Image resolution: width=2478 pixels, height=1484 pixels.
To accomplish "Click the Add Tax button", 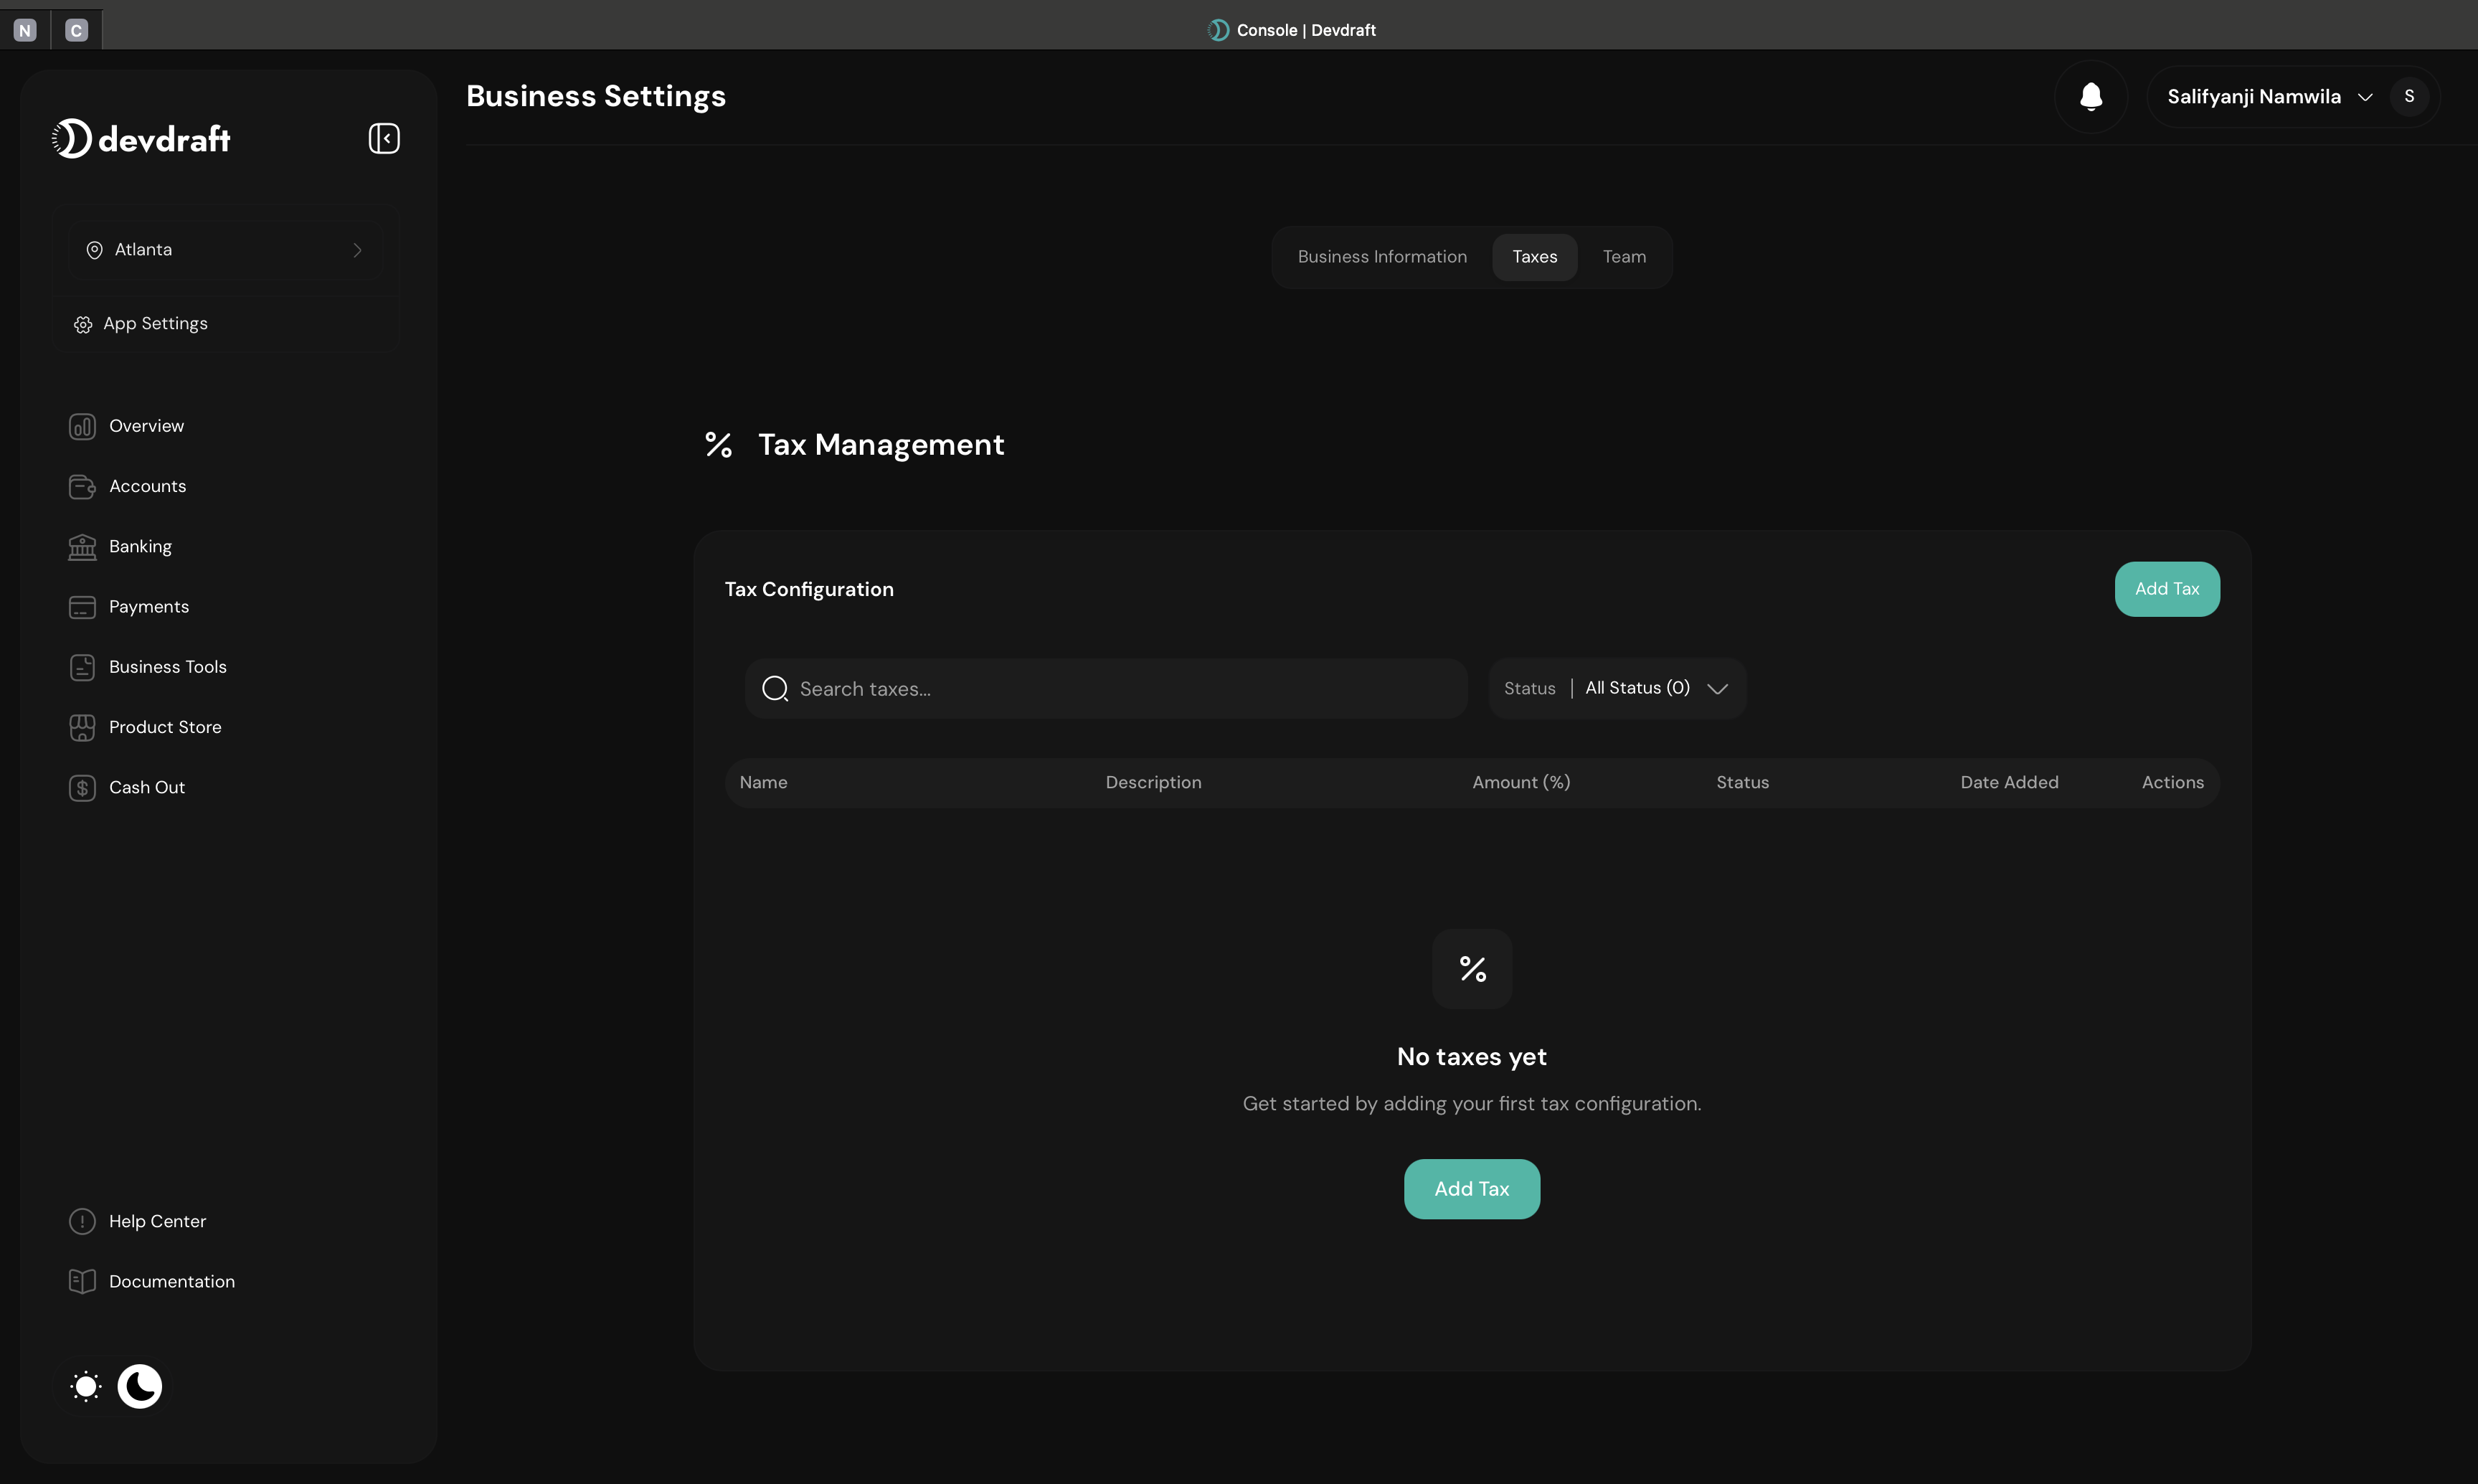I will [2167, 589].
